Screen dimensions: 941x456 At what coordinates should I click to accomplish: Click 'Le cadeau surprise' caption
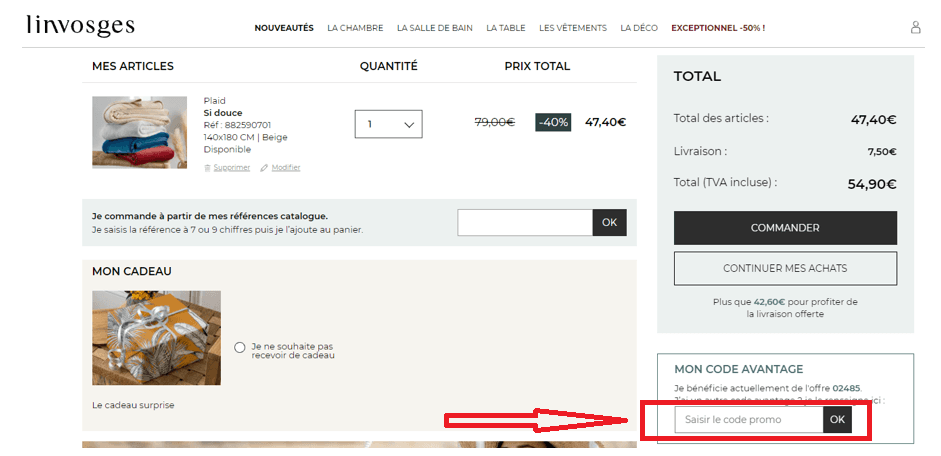[133, 405]
